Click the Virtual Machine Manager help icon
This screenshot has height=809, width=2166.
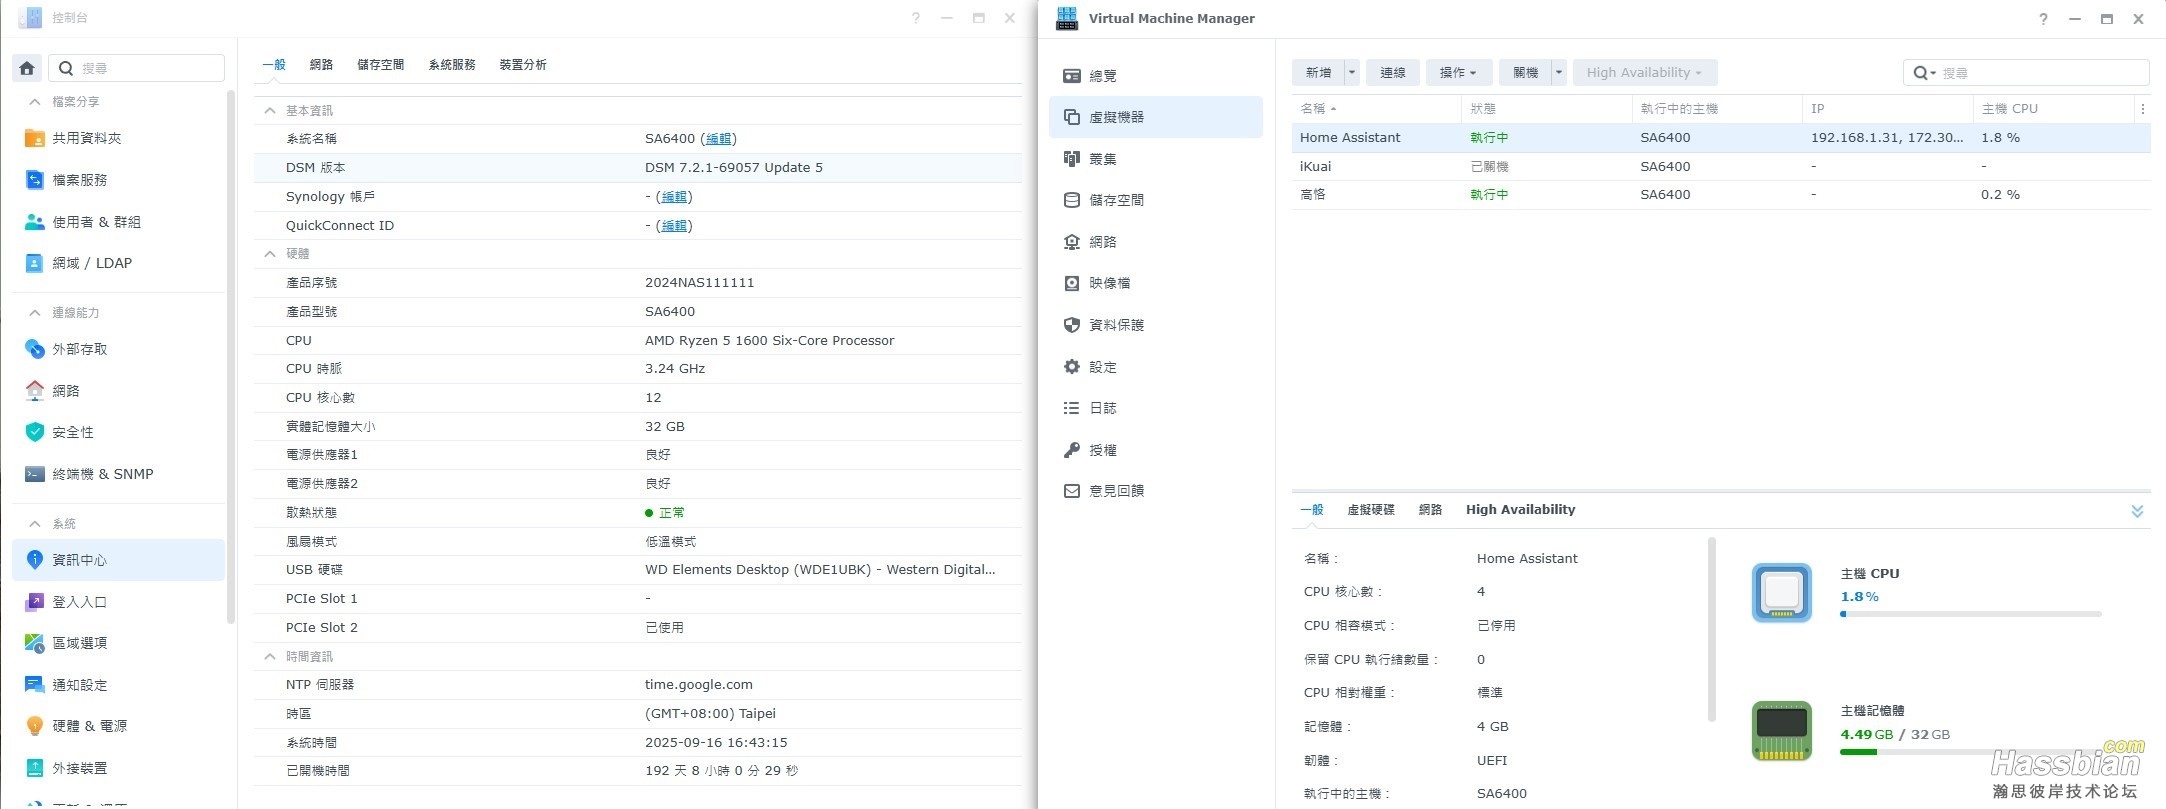[2043, 19]
